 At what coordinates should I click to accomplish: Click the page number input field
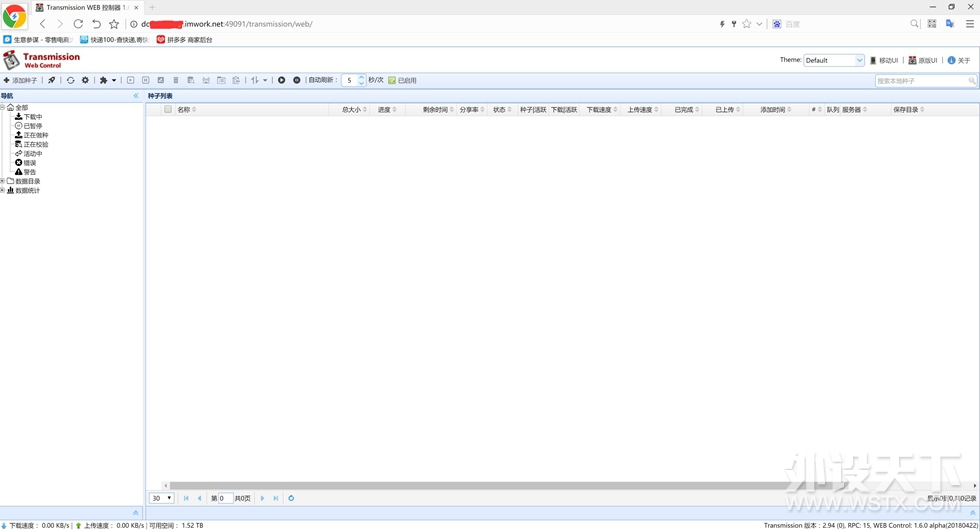tap(225, 499)
